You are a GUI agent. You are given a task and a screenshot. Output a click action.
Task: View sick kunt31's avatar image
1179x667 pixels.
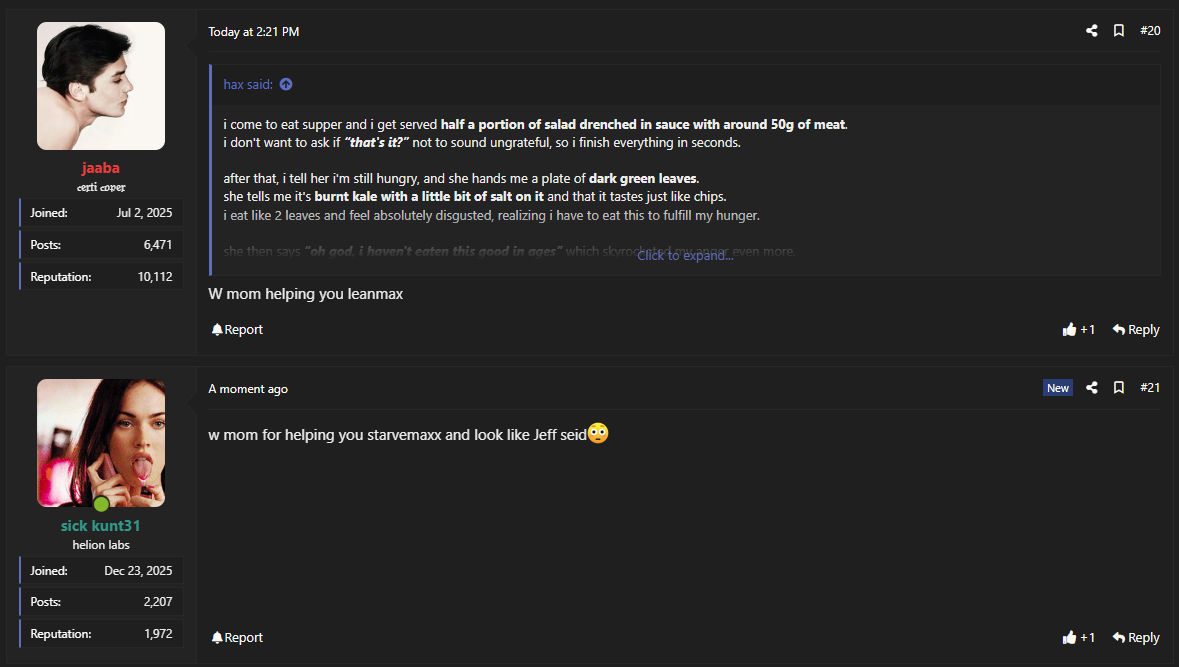(101, 443)
